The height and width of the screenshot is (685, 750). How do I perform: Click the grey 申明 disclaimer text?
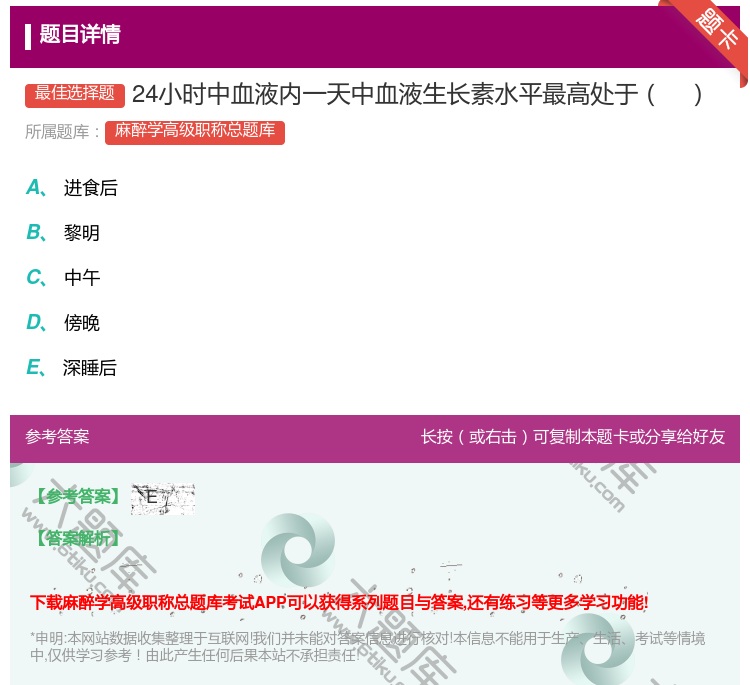click(x=367, y=646)
